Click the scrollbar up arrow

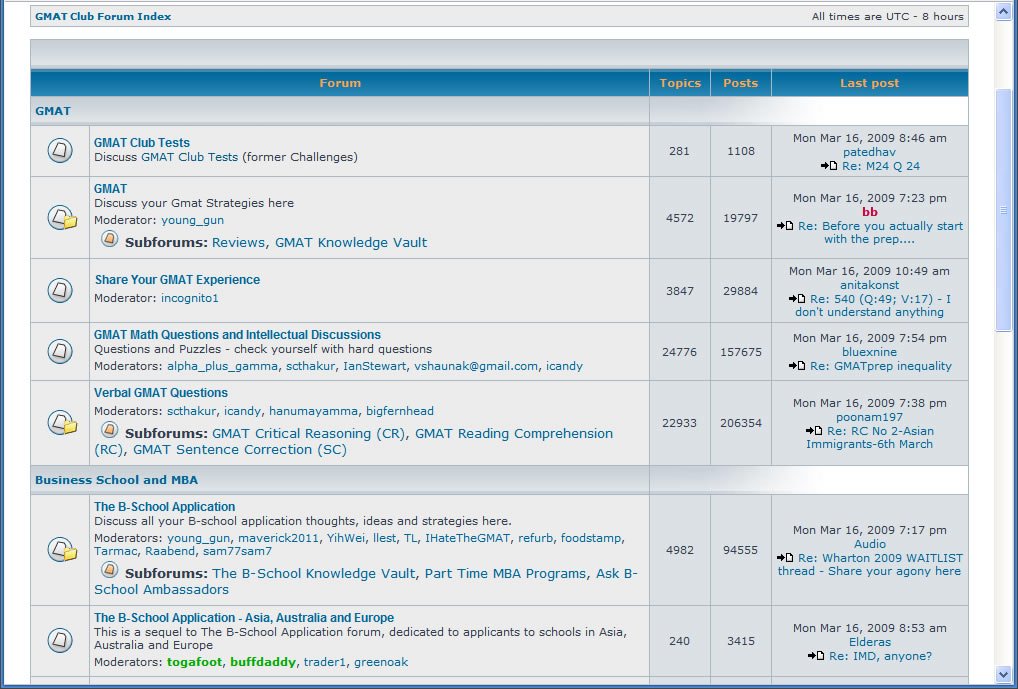1003,12
